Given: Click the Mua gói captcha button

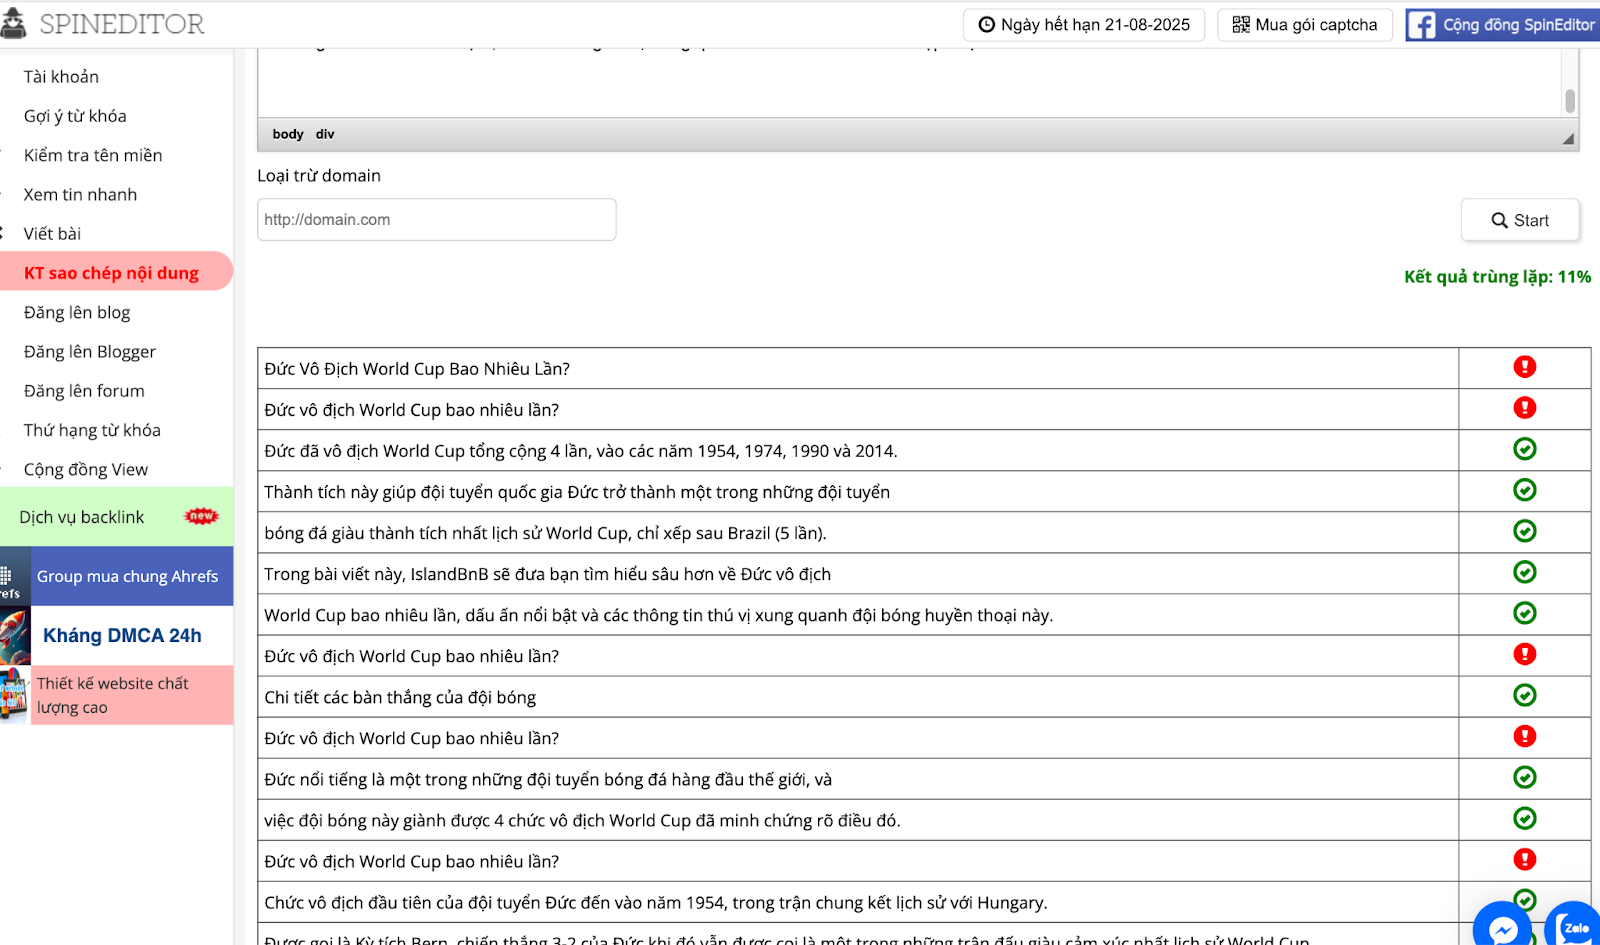Looking at the screenshot, I should click(x=1305, y=25).
